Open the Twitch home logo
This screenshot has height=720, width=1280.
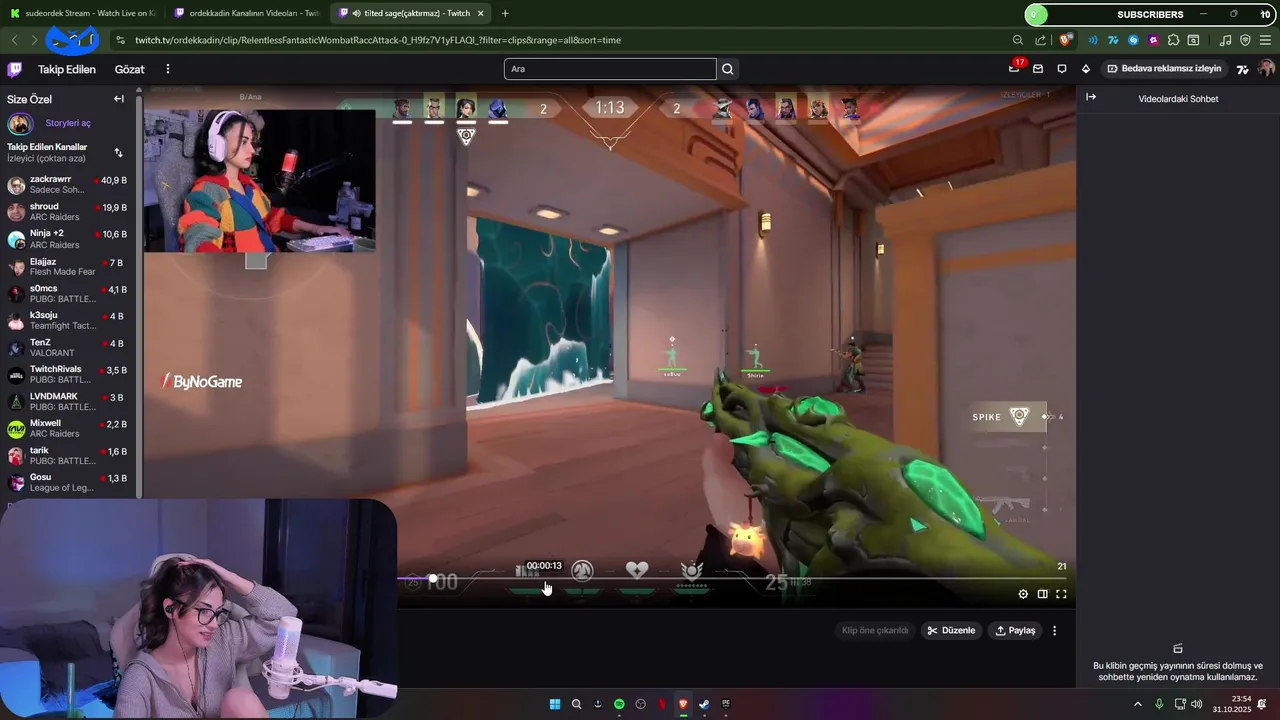point(14,69)
